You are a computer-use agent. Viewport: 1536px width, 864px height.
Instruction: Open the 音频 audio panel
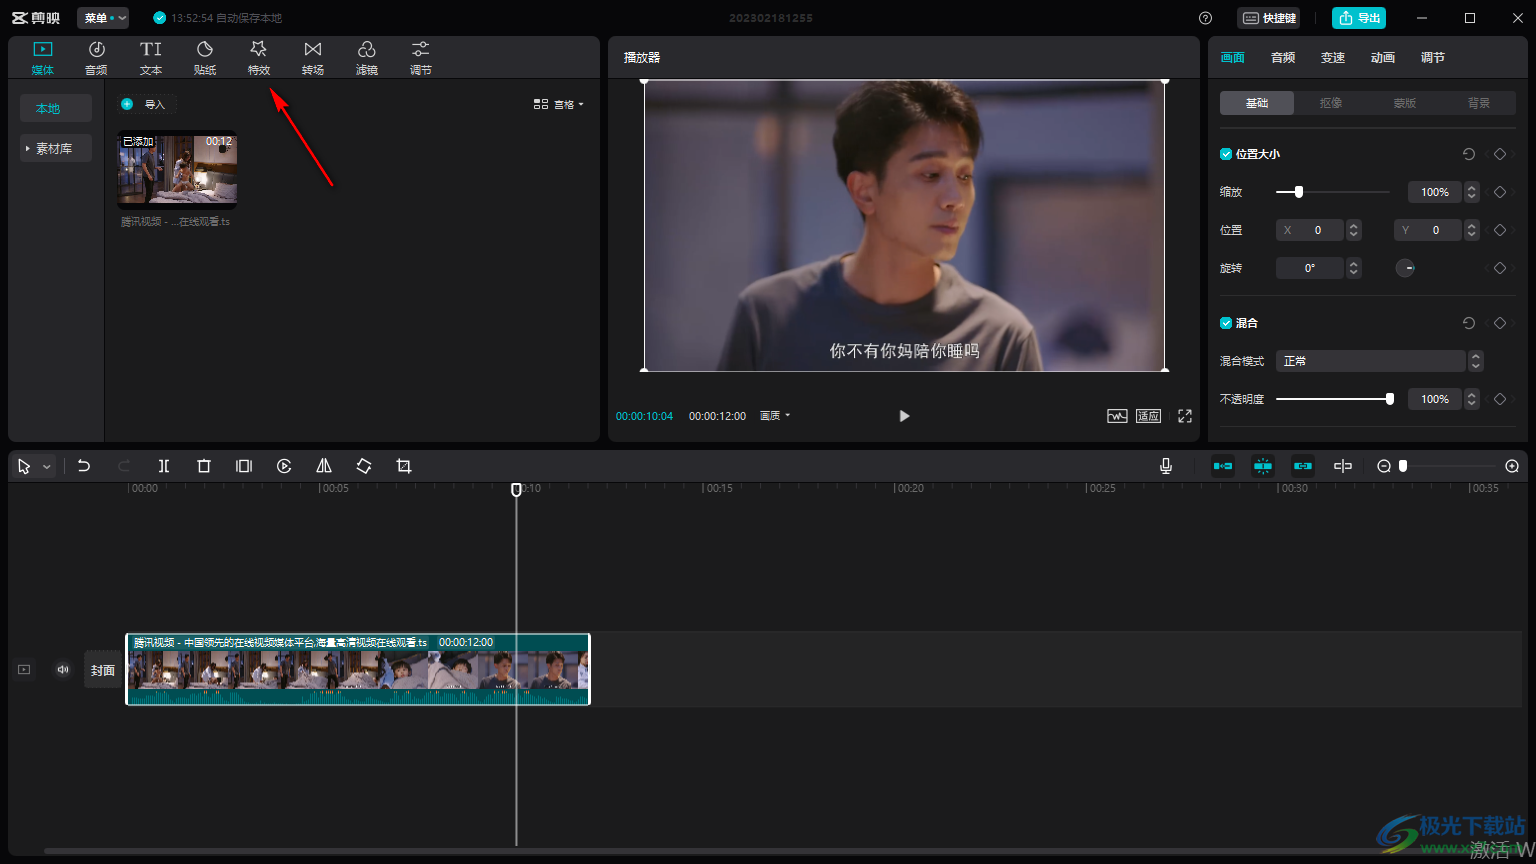(96, 57)
